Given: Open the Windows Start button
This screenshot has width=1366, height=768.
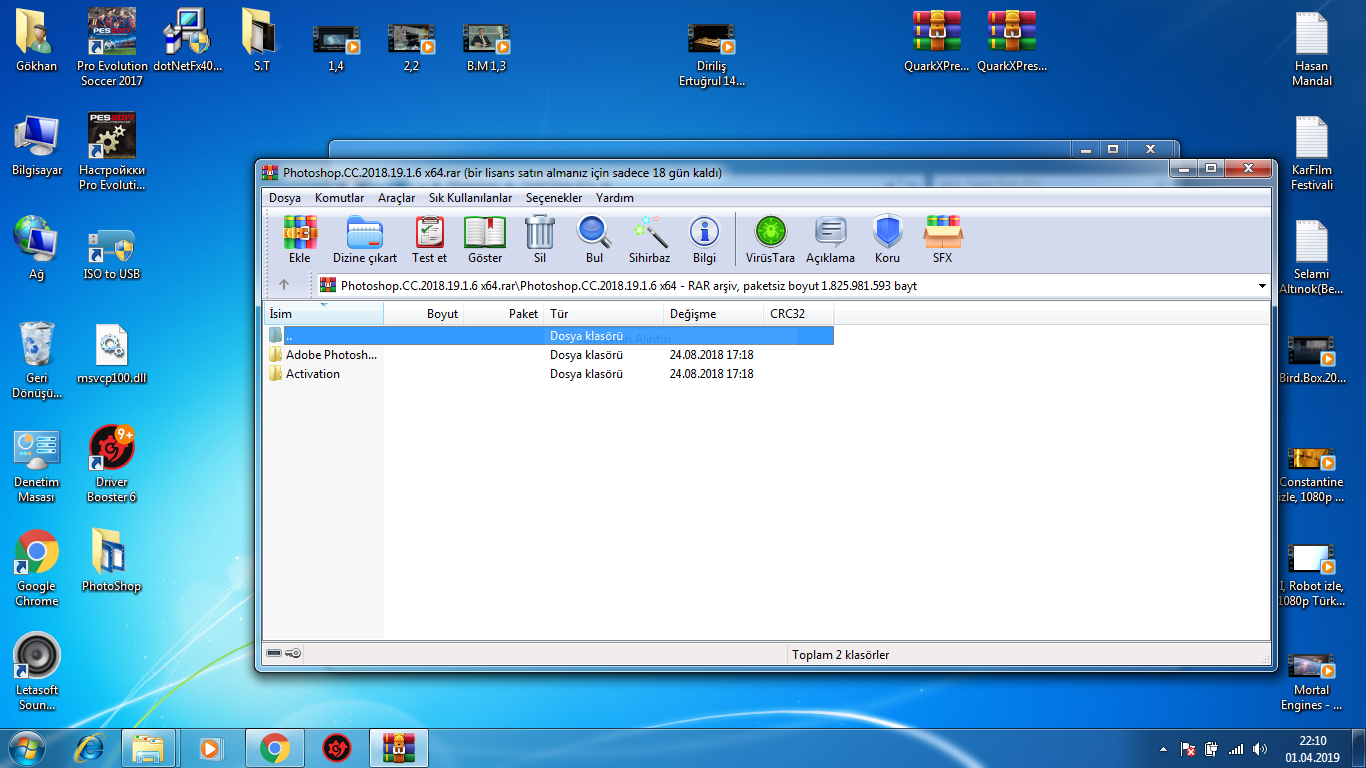Looking at the screenshot, I should point(27,747).
